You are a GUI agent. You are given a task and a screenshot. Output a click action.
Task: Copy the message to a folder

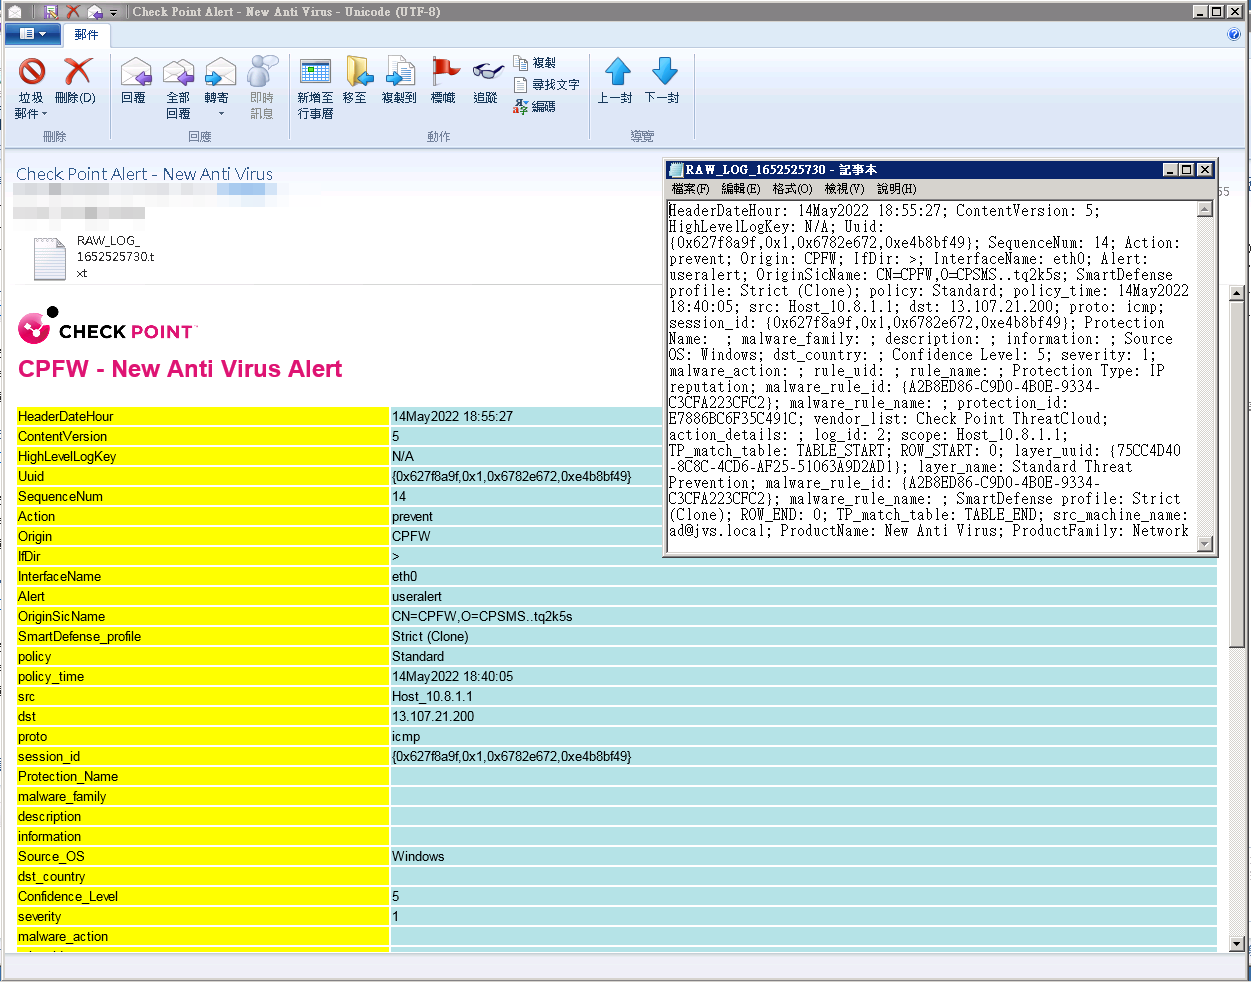[x=399, y=85]
